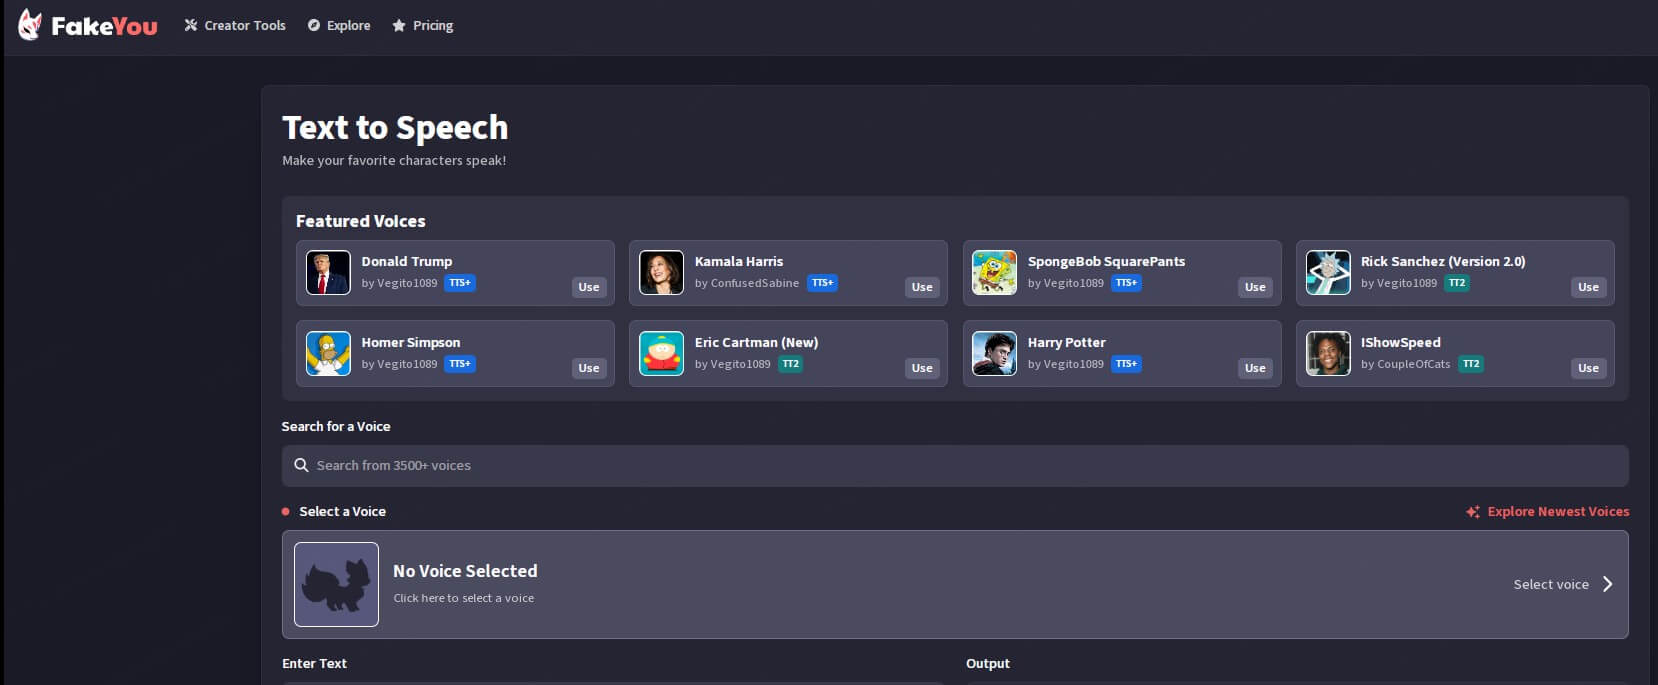Click the sparkle icon beside Explore Newest Voices
1658x685 pixels.
pyautogui.click(x=1472, y=512)
